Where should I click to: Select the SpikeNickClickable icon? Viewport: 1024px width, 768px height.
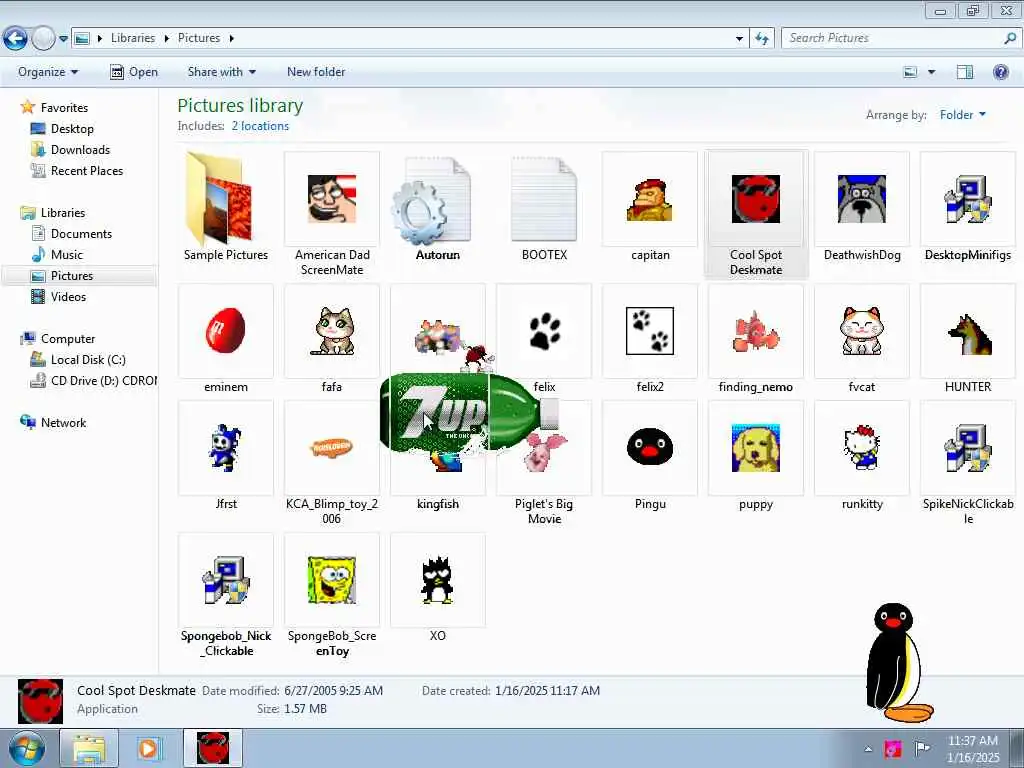point(967,448)
